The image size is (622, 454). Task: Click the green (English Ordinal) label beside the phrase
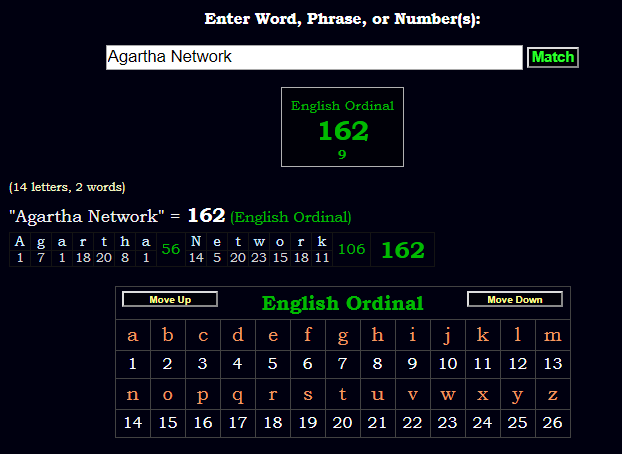[291, 217]
